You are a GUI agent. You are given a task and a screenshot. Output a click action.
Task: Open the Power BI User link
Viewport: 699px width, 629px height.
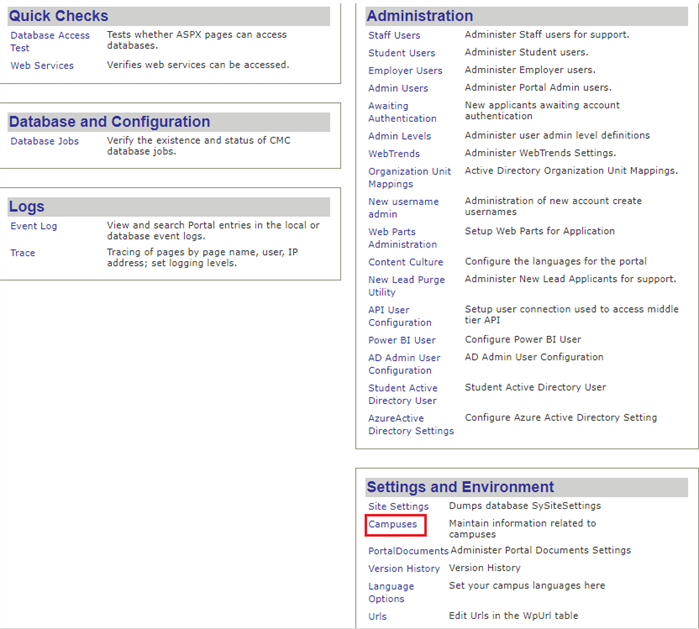tap(401, 341)
